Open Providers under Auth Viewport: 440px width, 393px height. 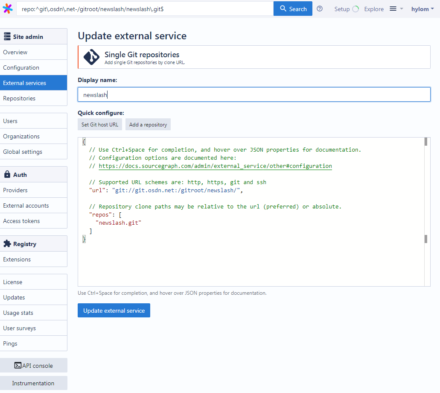coord(33,190)
